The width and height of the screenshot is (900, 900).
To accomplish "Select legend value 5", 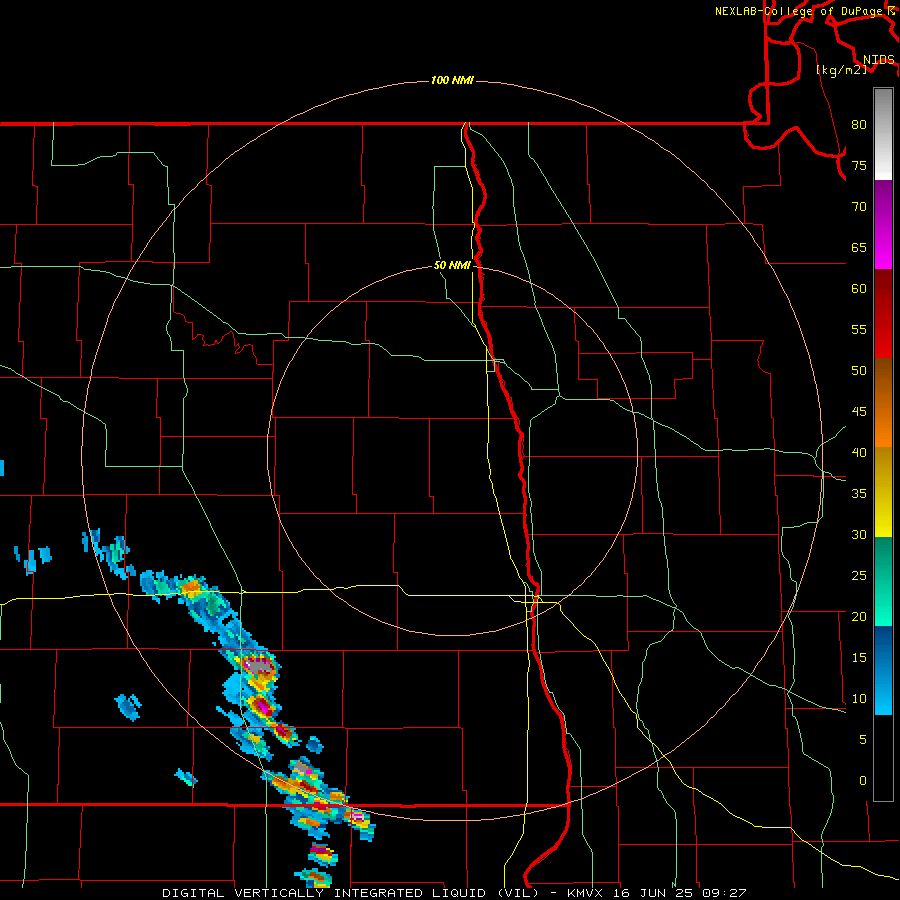I will [x=863, y=739].
